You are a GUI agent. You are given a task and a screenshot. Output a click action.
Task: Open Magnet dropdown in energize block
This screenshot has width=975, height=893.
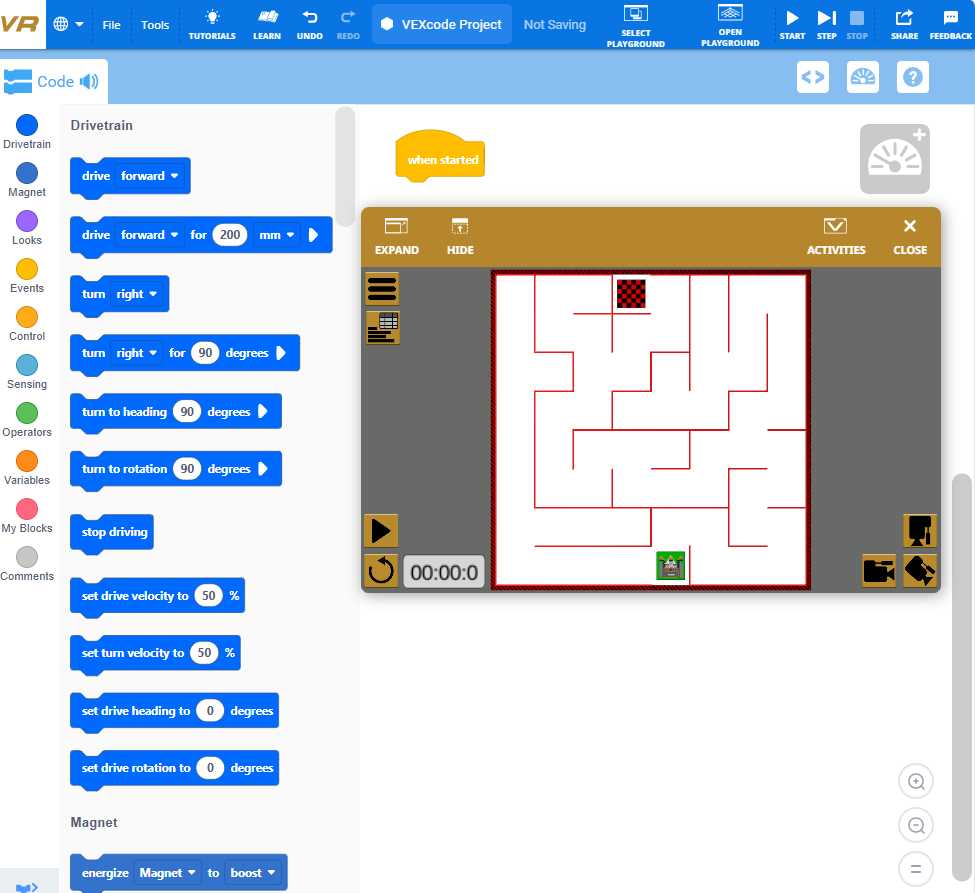(167, 873)
